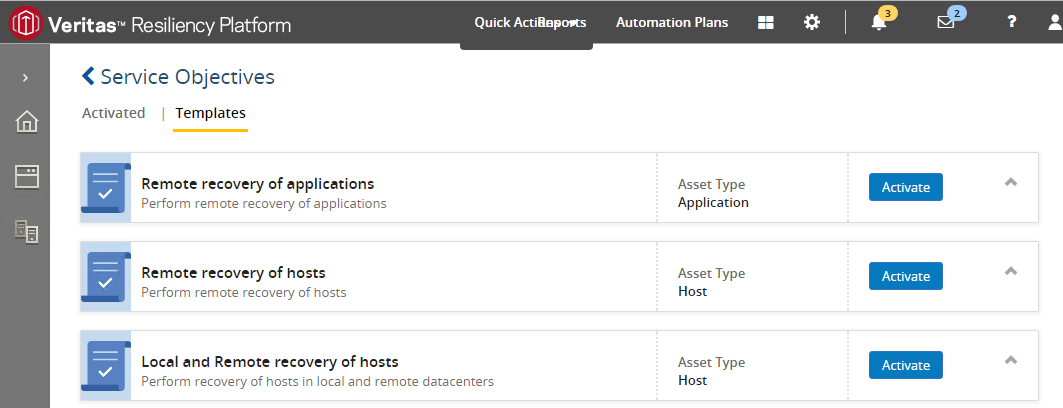Click the template icon for Remote recovery of applications
Screen dimensions: 1063x408
pyautogui.click(x=106, y=187)
